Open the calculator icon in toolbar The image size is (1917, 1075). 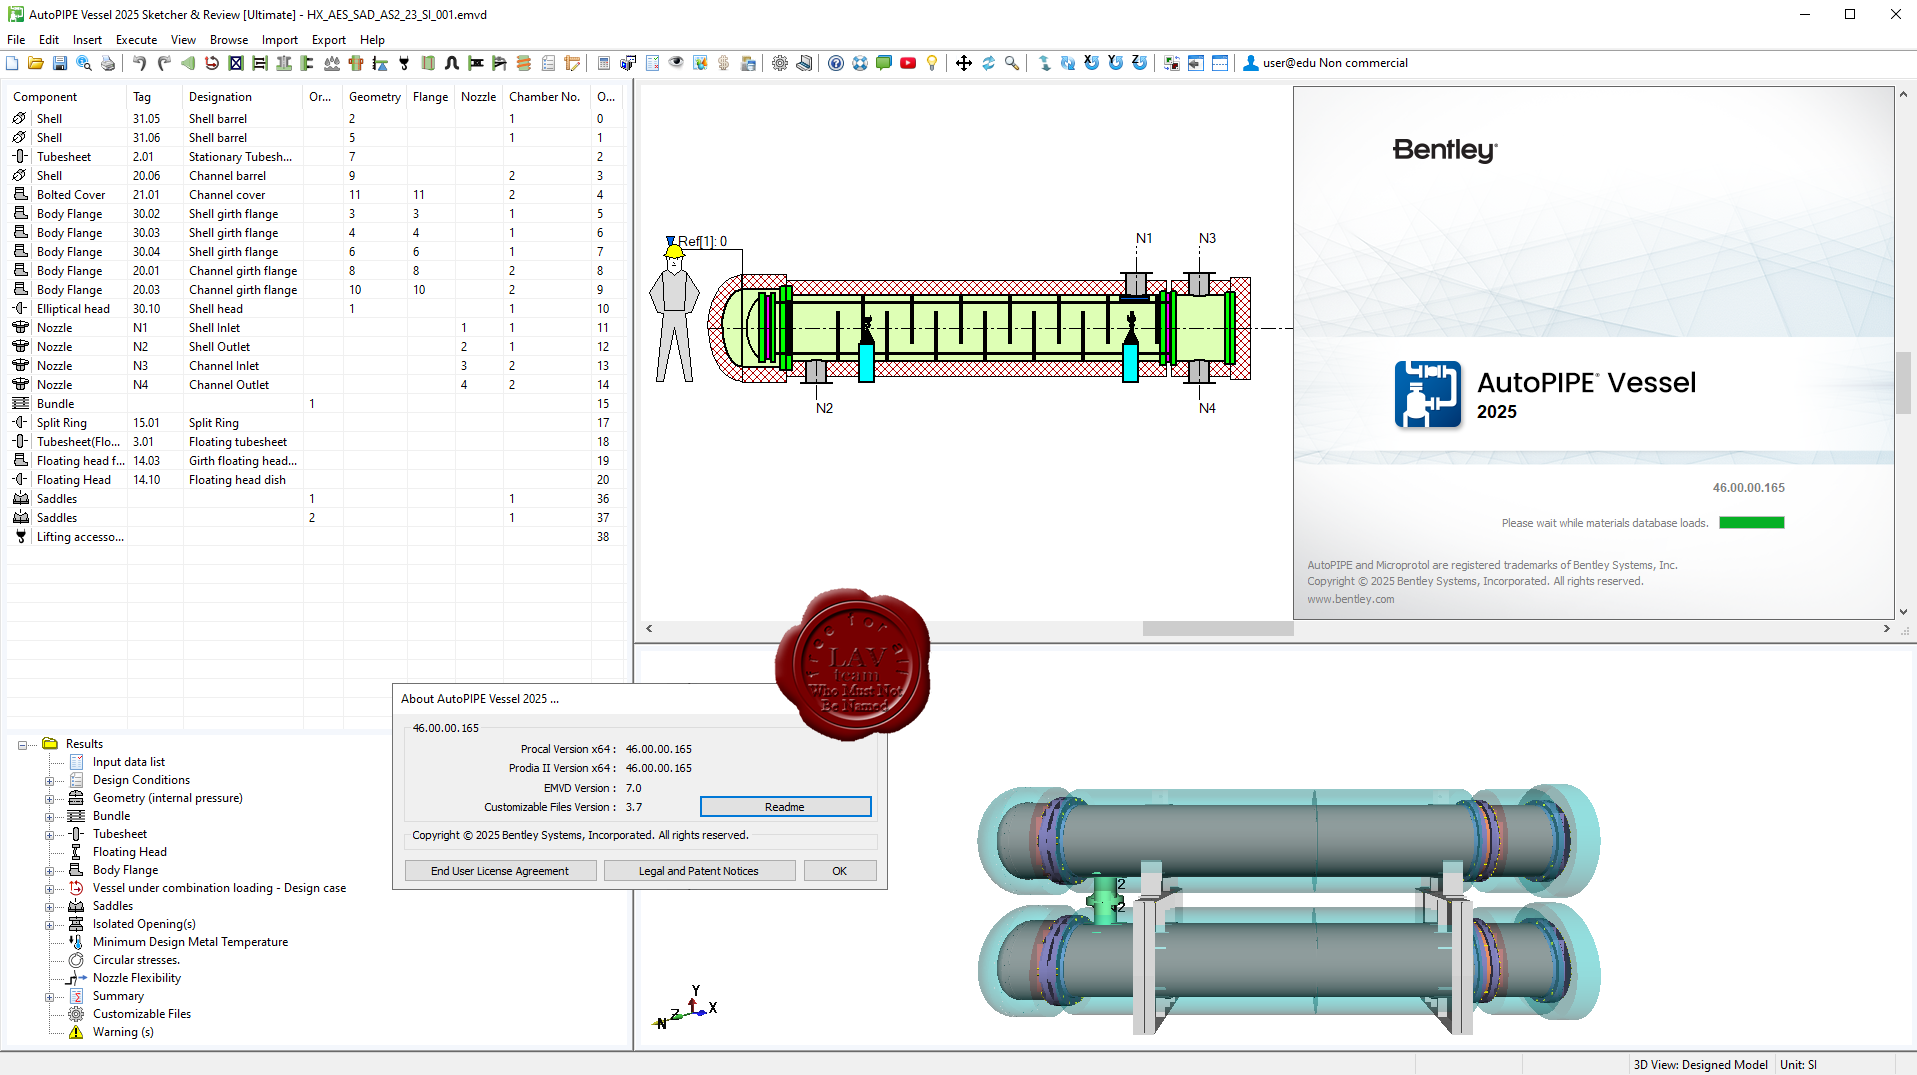coord(604,63)
